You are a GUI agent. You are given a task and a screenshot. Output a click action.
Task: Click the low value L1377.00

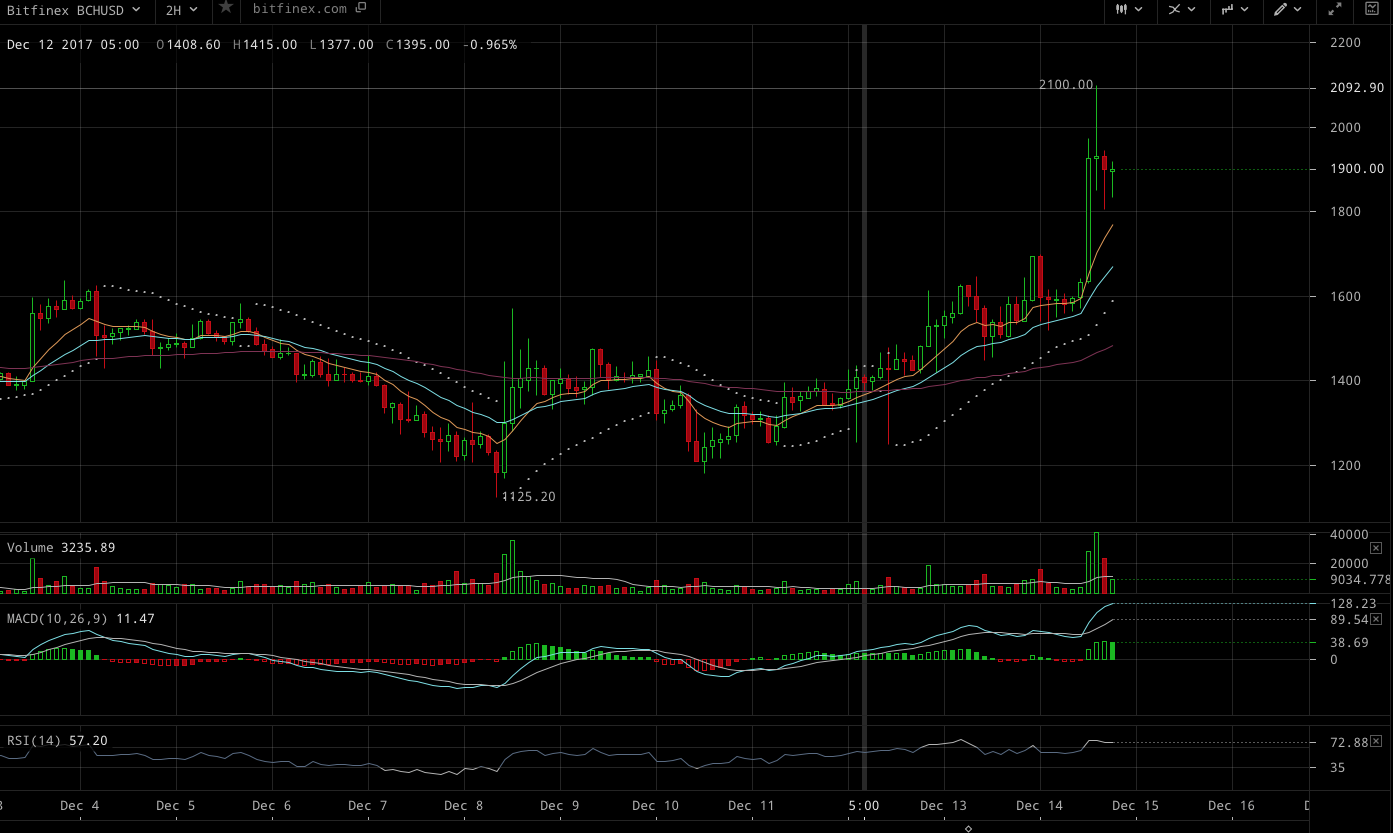pyautogui.click(x=341, y=45)
